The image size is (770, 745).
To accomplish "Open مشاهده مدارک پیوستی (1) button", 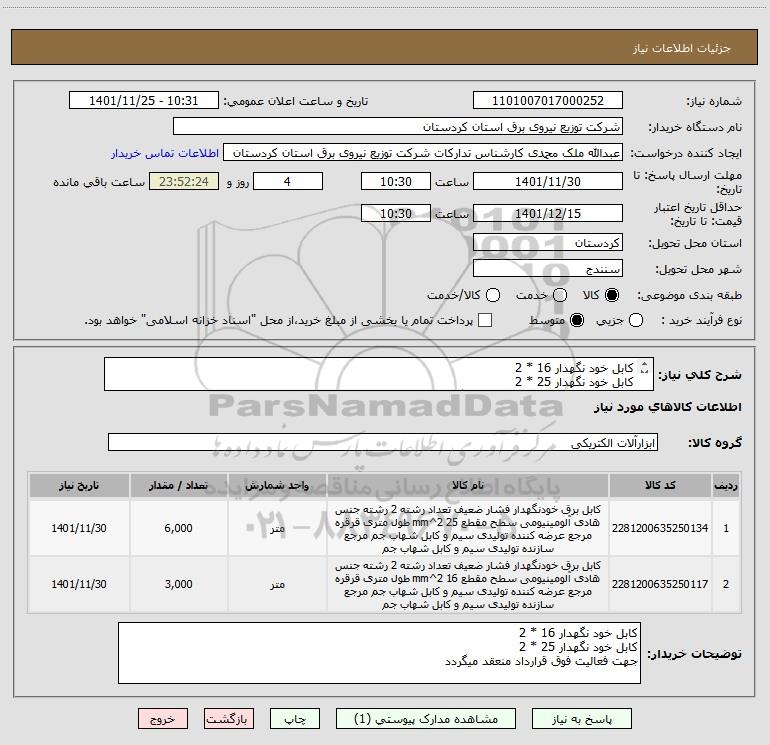I will pos(426,719).
